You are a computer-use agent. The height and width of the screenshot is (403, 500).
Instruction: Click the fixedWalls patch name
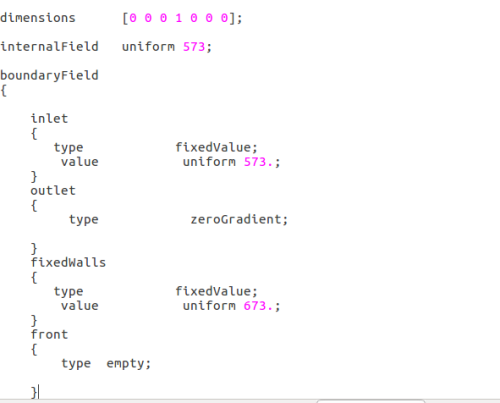pyautogui.click(x=68, y=262)
